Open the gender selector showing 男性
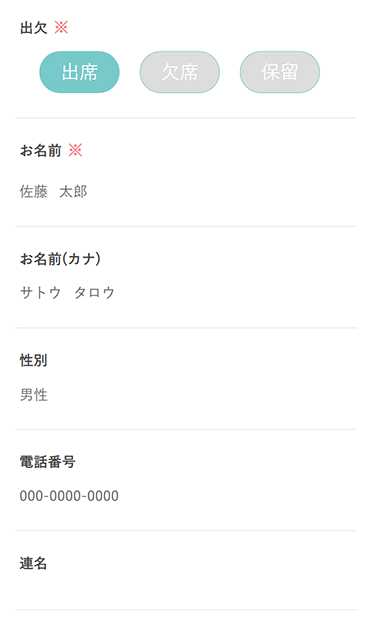 pos(186,395)
